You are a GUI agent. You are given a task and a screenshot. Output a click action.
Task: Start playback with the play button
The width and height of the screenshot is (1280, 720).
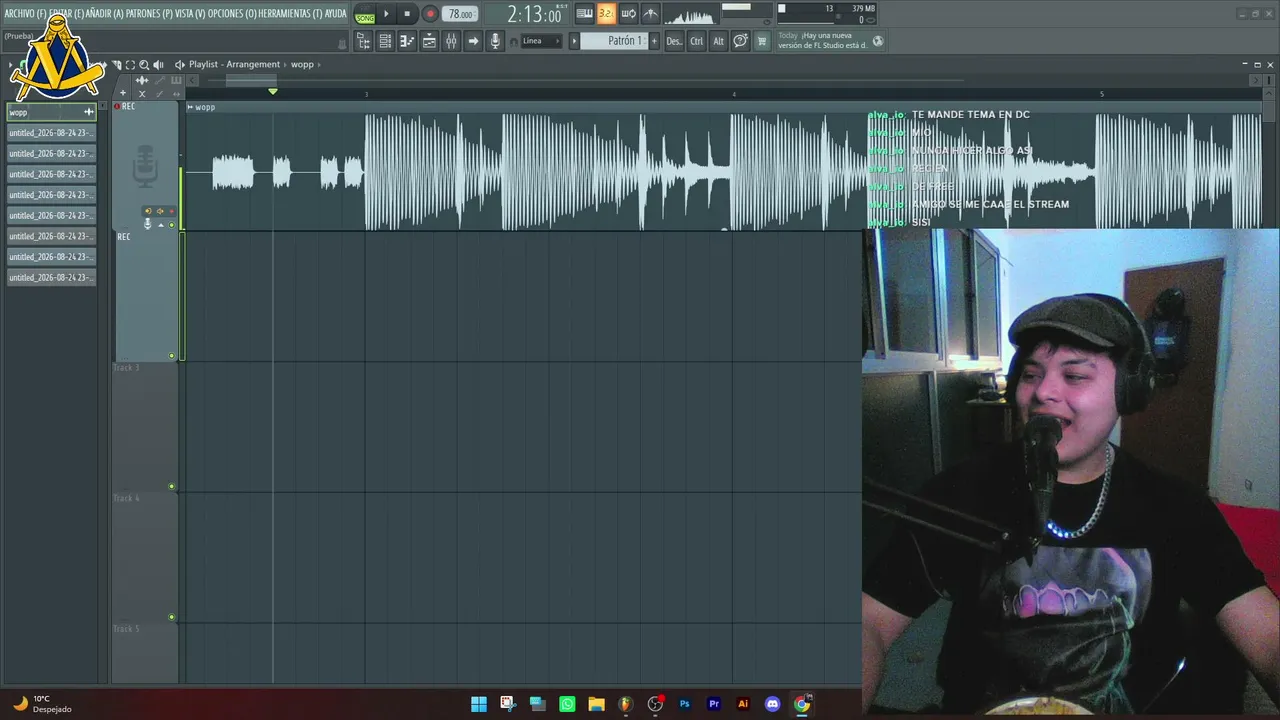tap(386, 14)
